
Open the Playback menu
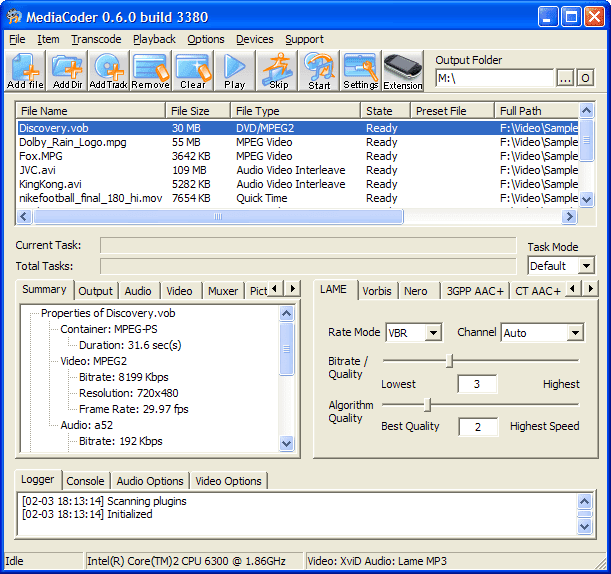(154, 39)
